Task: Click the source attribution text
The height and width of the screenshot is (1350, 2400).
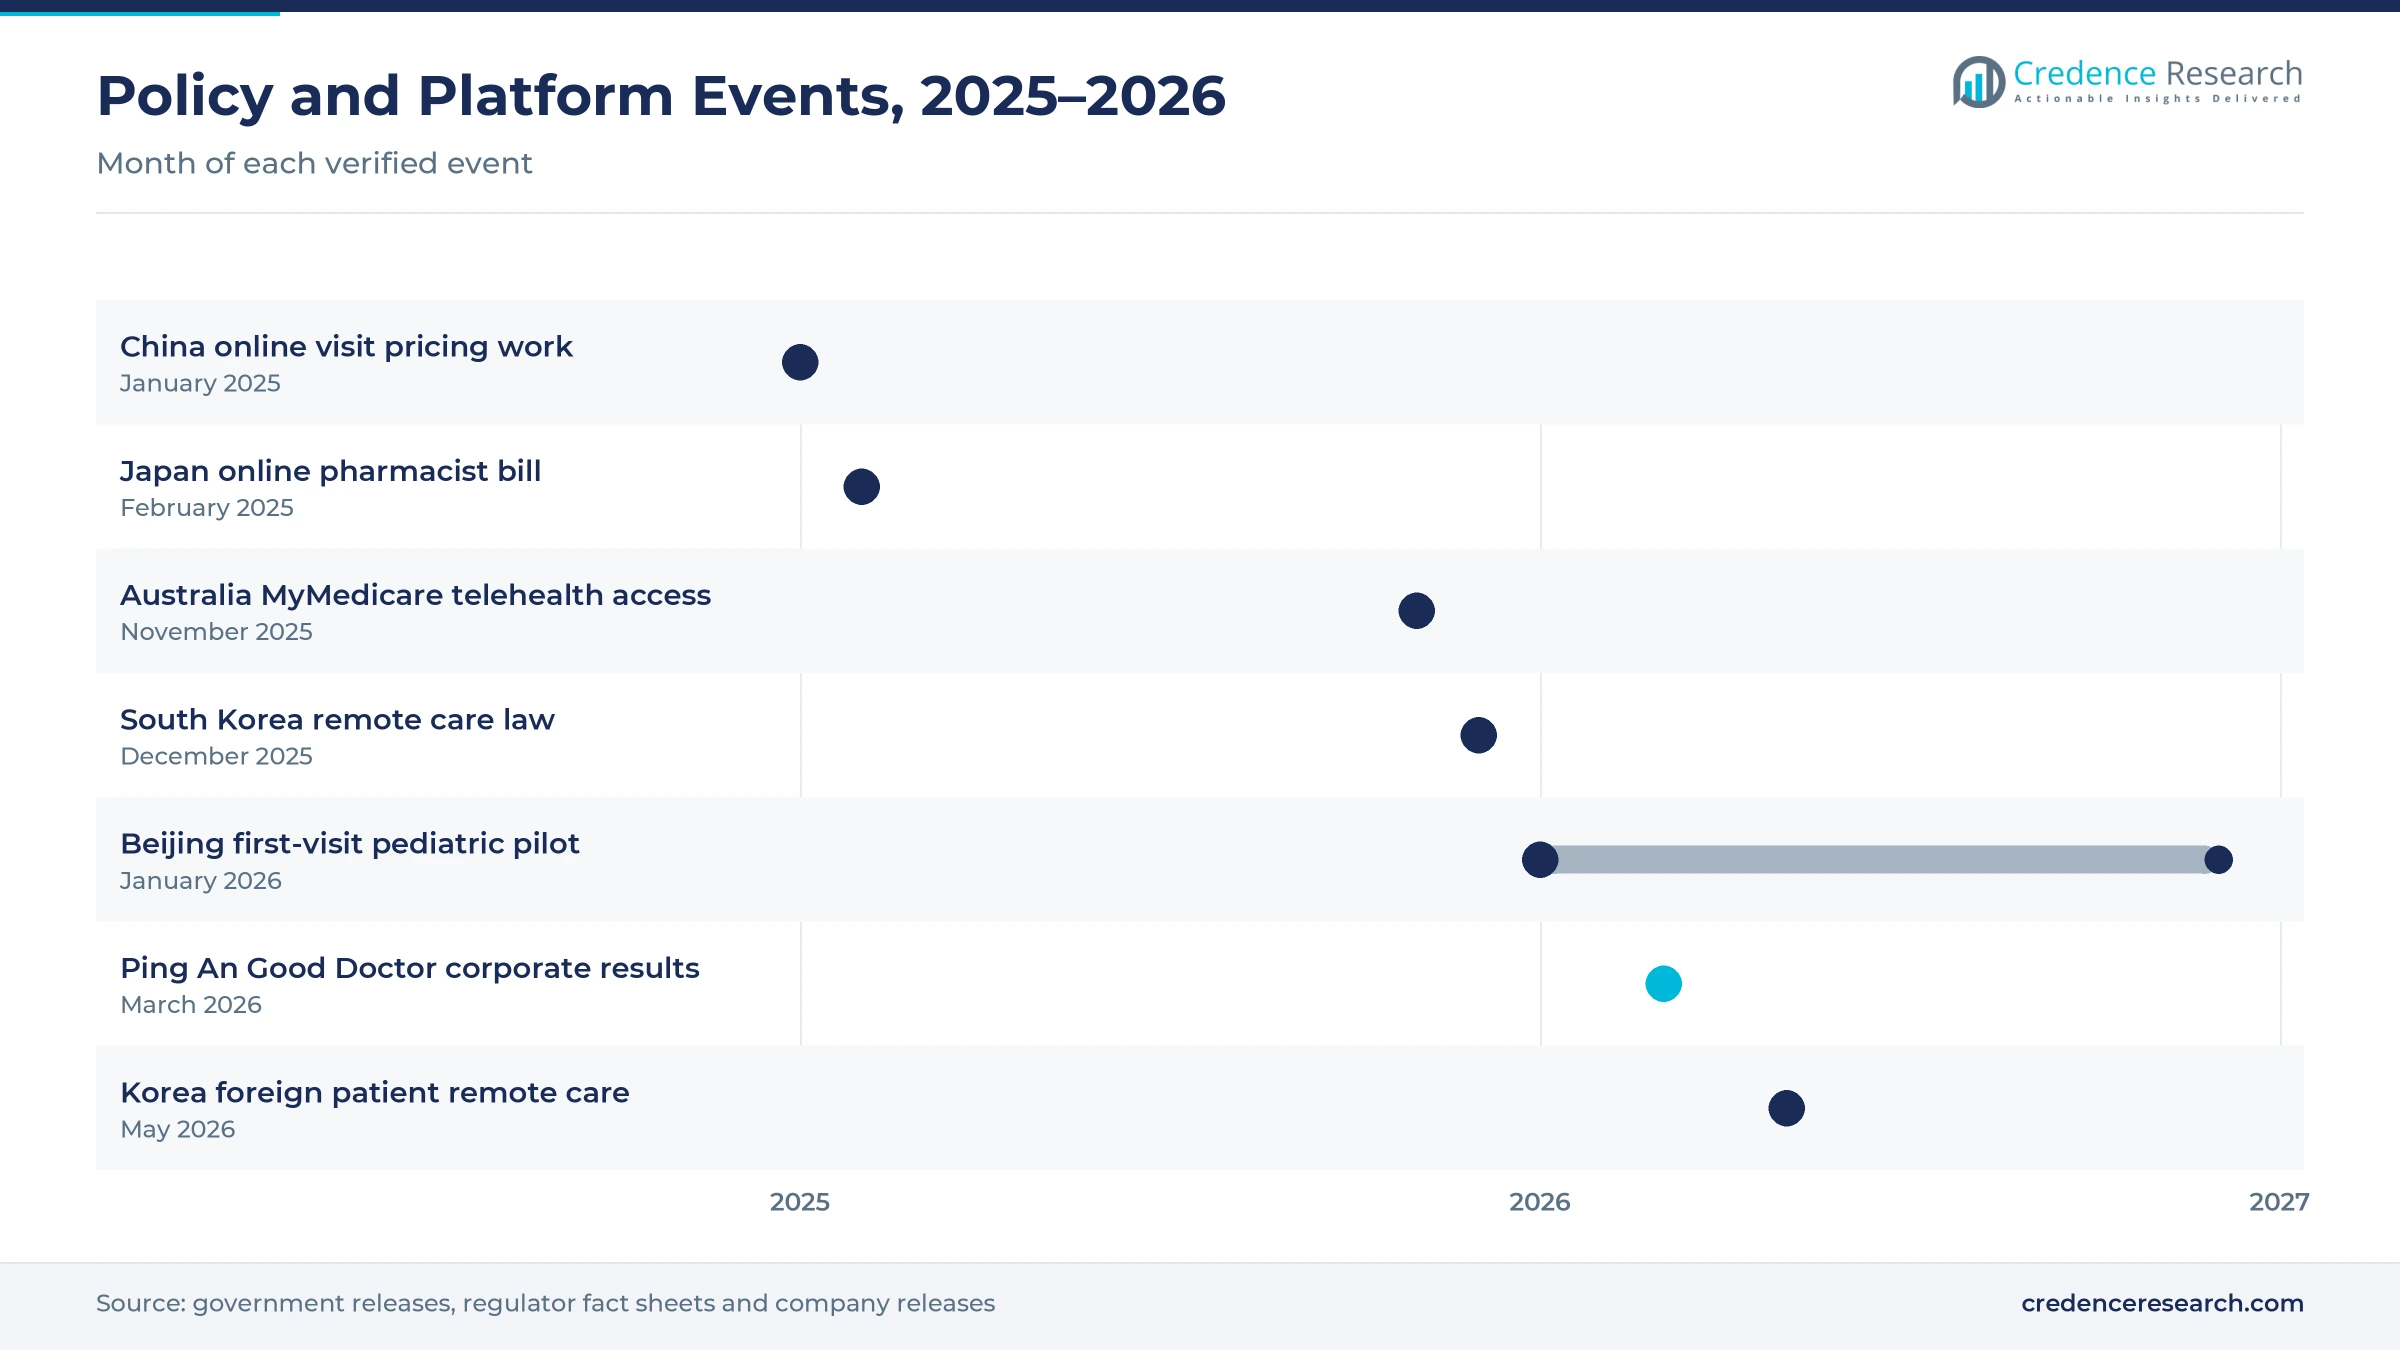Action: [545, 1303]
